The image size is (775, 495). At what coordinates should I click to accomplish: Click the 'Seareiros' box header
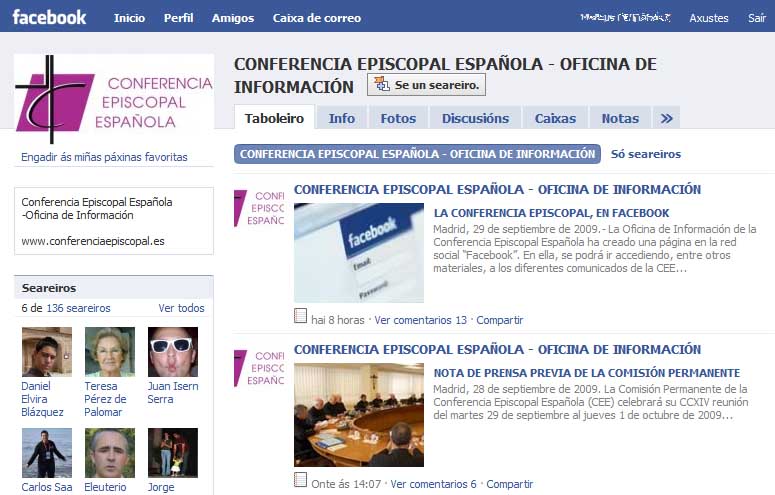click(114, 288)
